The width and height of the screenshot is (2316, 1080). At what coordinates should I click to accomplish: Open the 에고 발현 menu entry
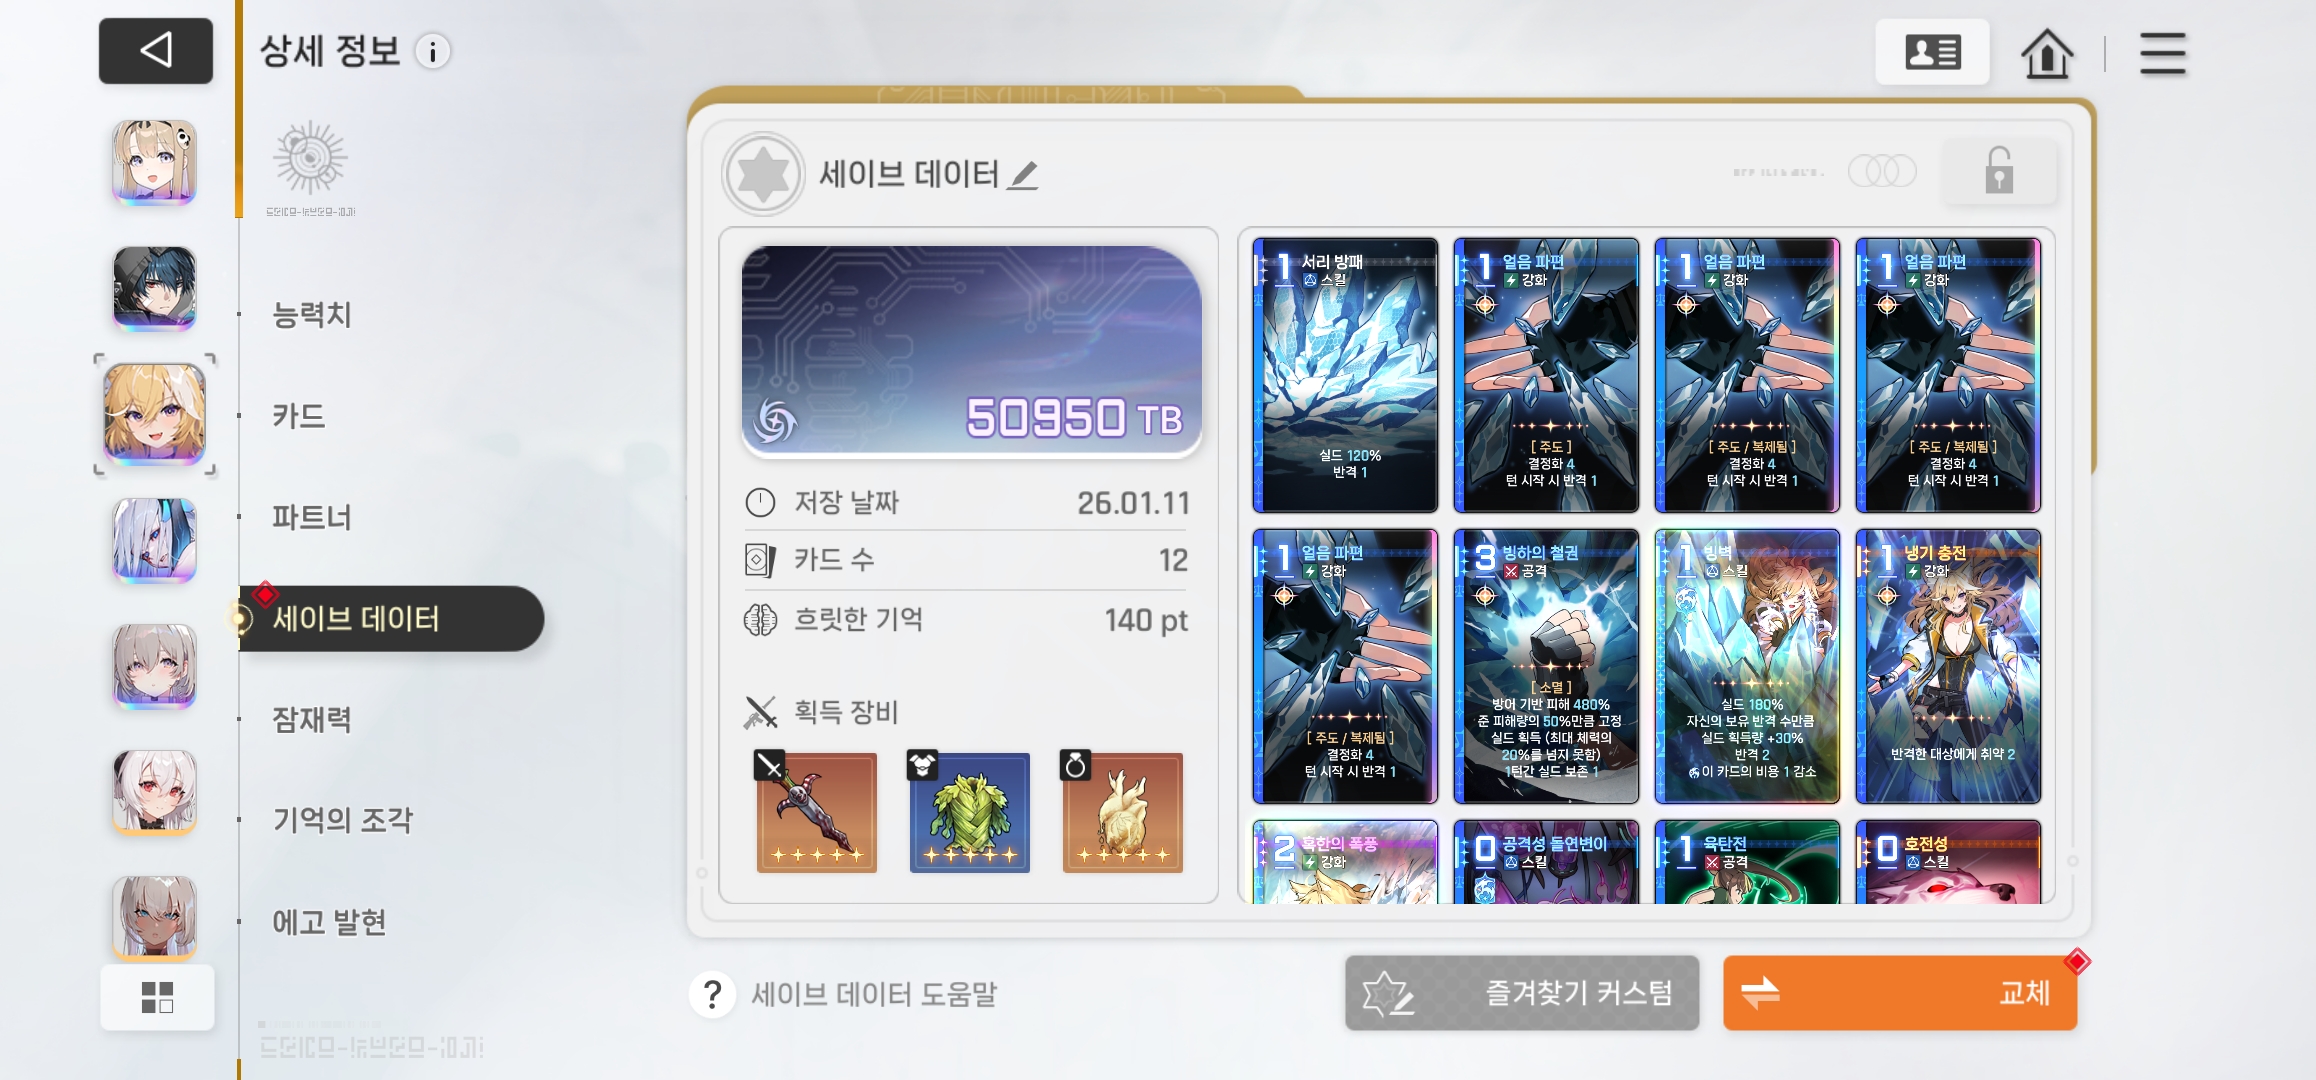click(329, 921)
